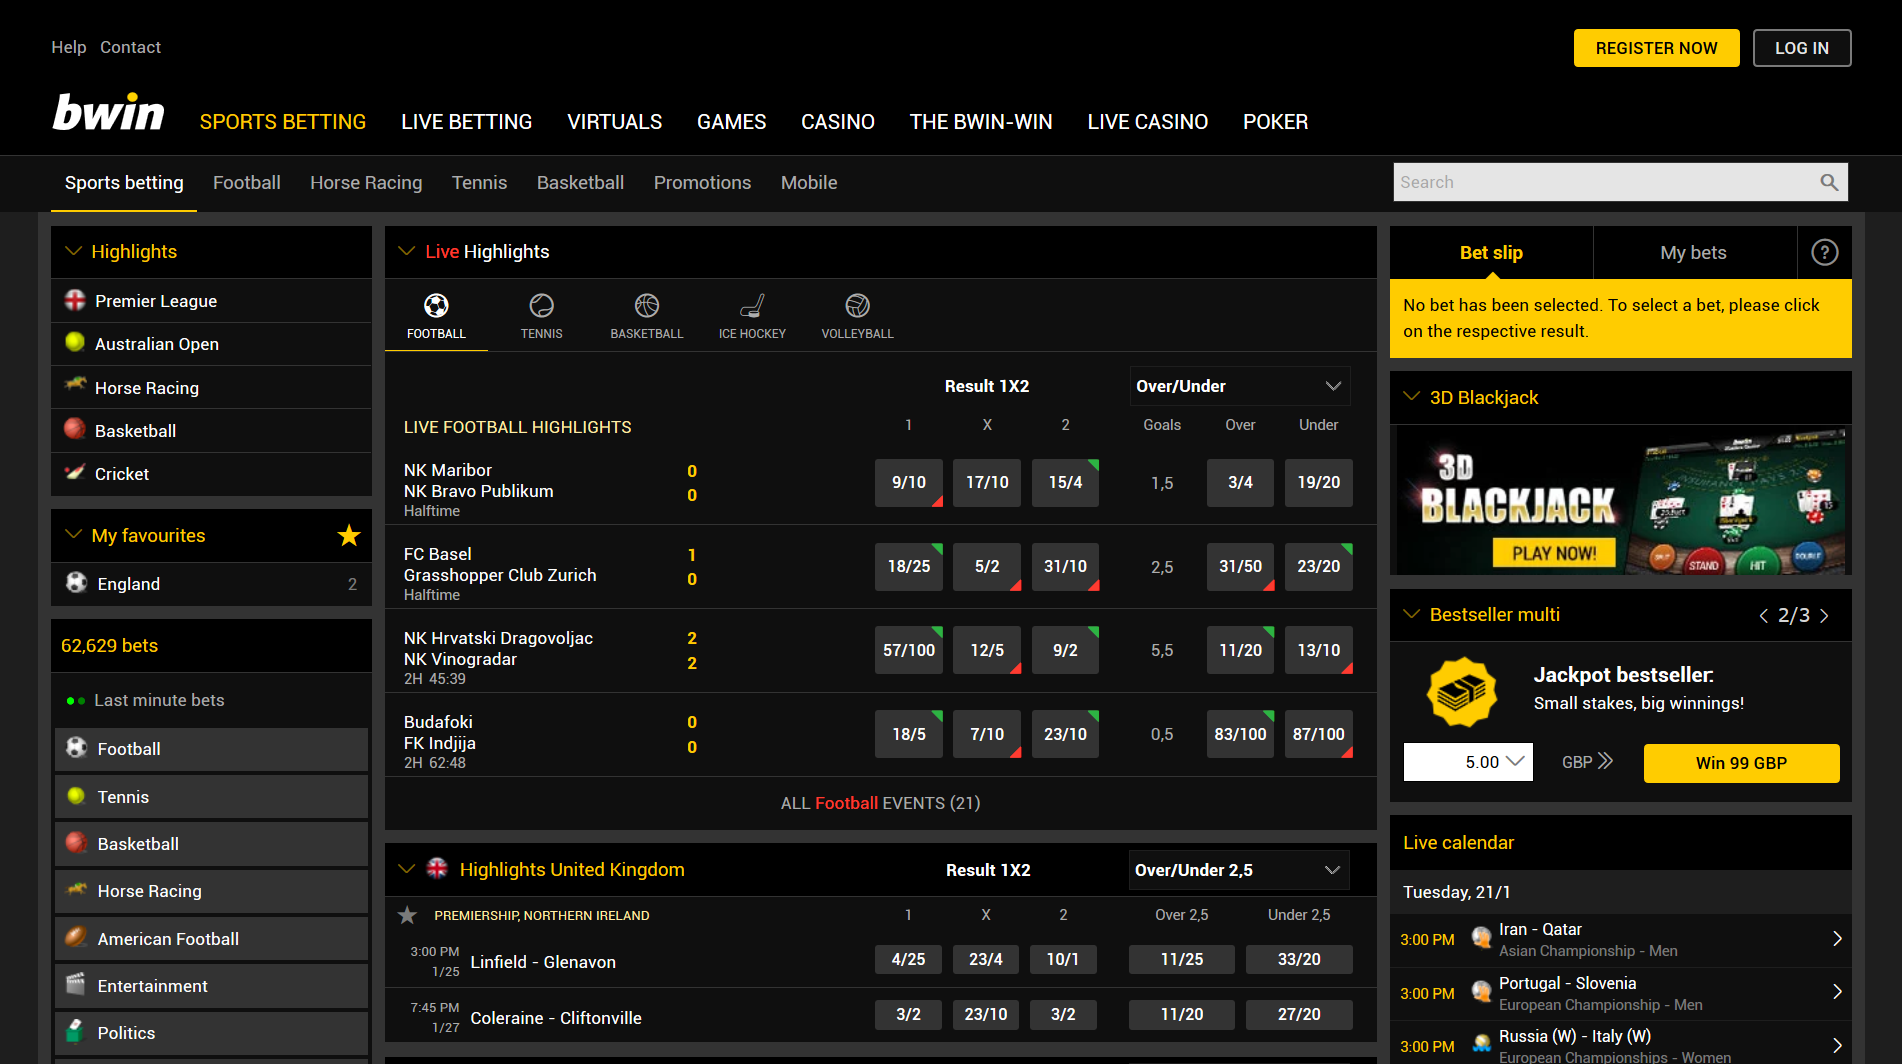Viewport: 1902px width, 1064px height.
Task: Open the bet slip help question icon
Action: 1824,252
